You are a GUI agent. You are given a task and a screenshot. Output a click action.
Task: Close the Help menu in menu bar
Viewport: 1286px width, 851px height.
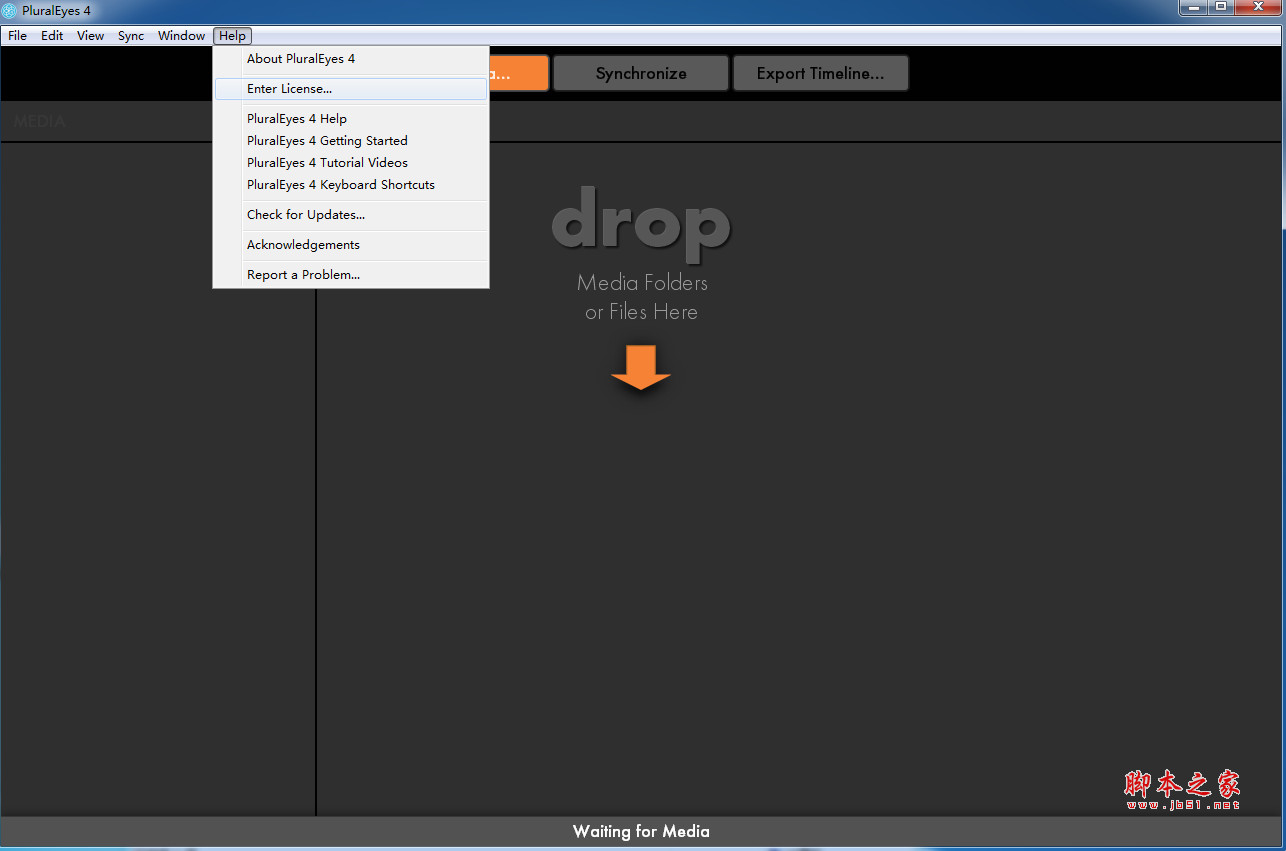(x=232, y=36)
